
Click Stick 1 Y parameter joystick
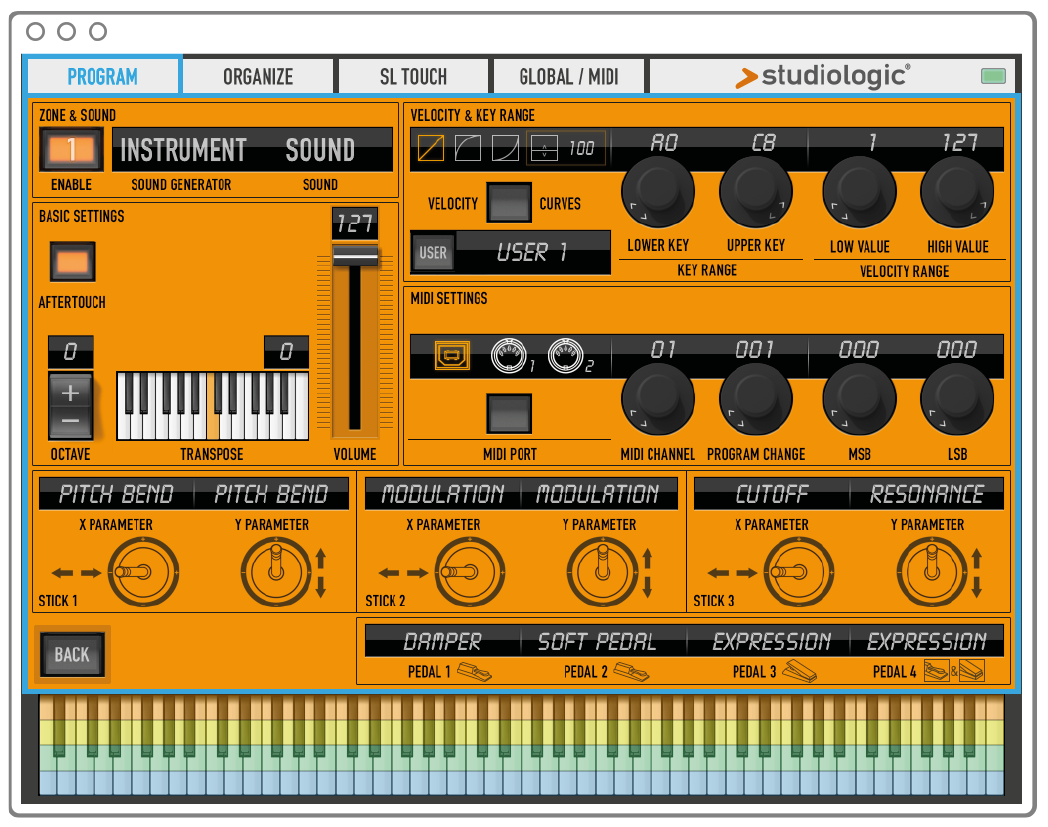pyautogui.click(x=275, y=572)
